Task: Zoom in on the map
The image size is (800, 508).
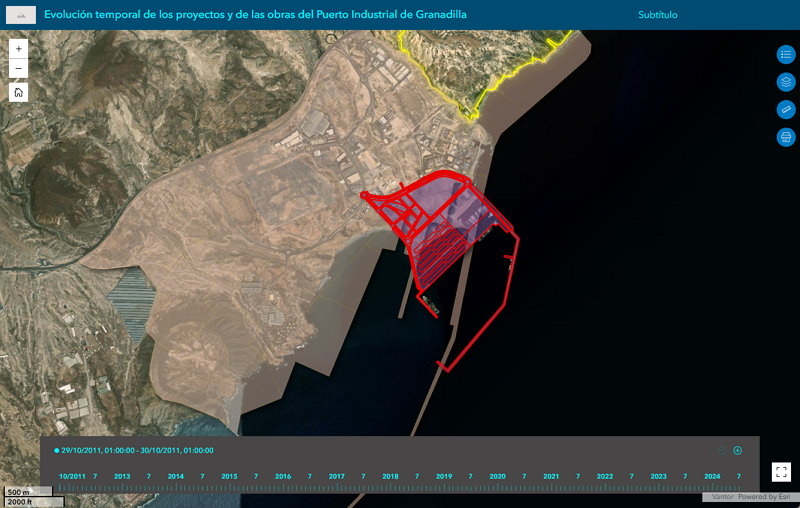Action: click(x=18, y=49)
